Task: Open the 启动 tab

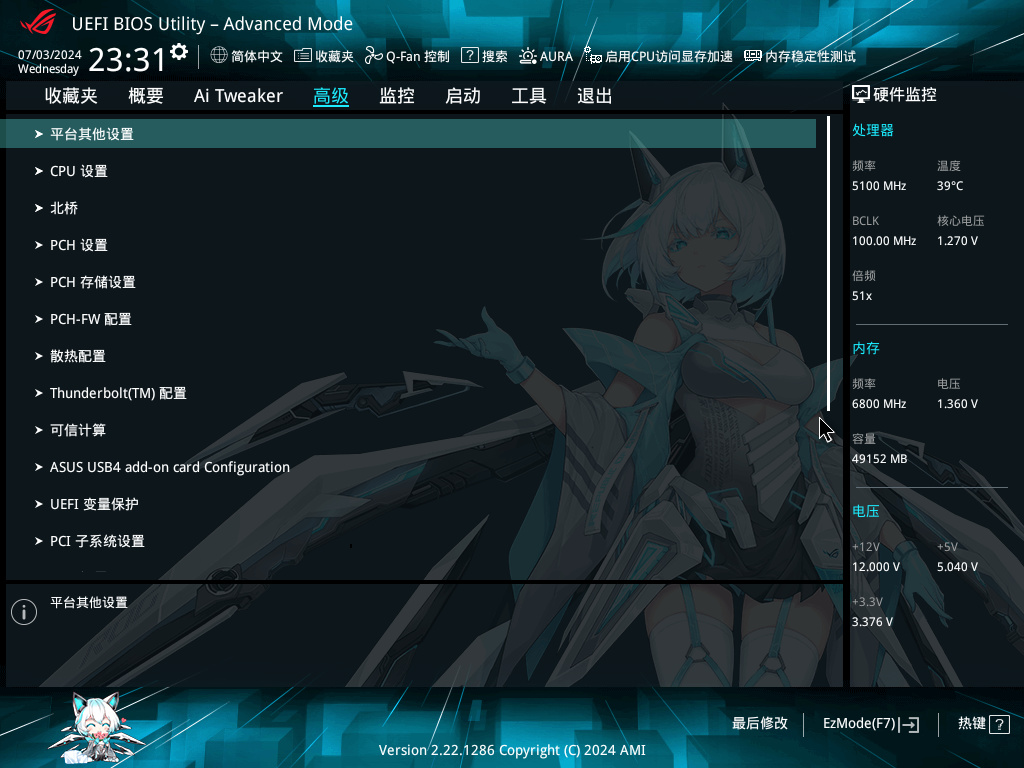Action: (x=463, y=96)
